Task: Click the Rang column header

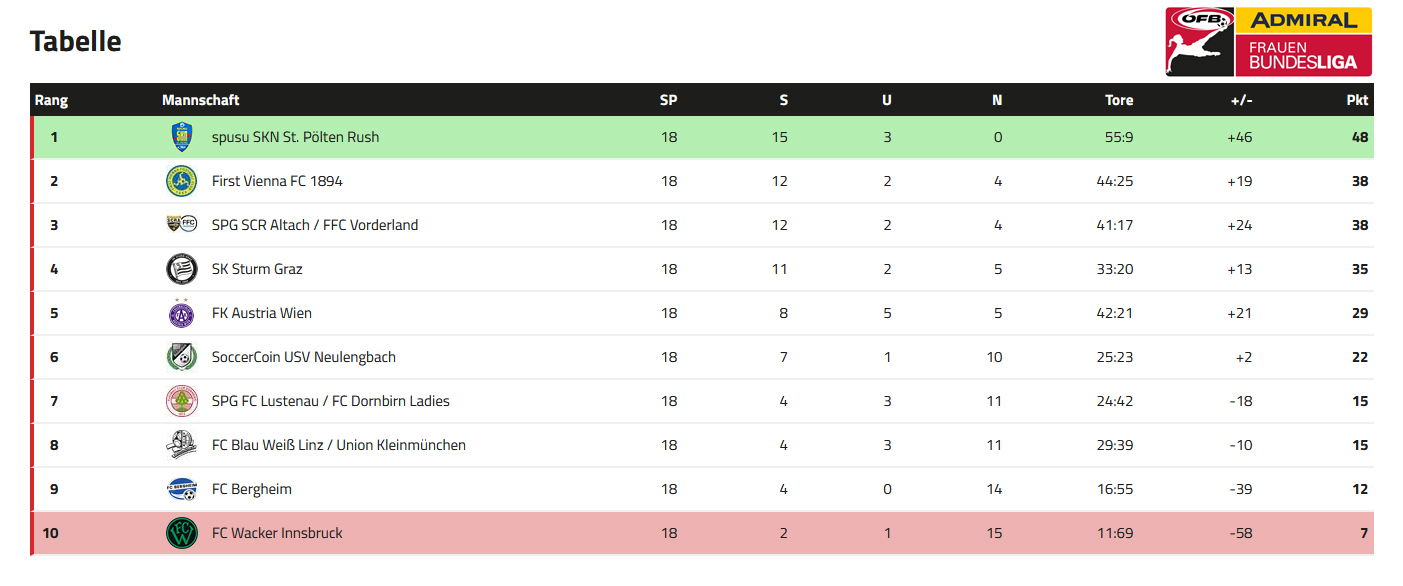Action: (x=51, y=100)
